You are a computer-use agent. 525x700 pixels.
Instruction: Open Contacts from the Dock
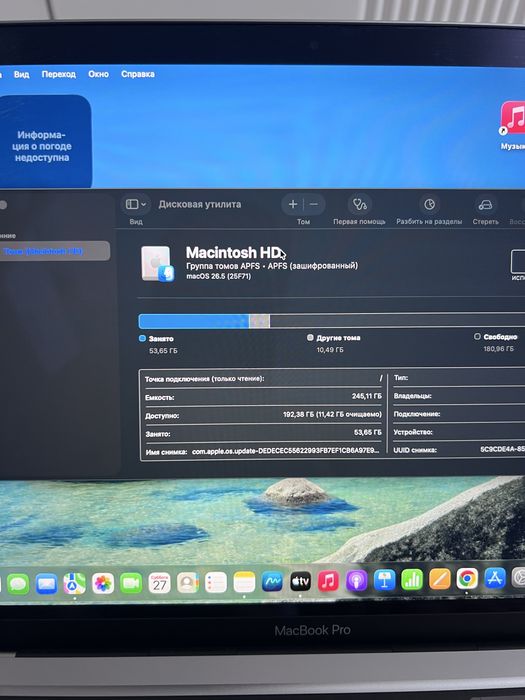point(188,583)
